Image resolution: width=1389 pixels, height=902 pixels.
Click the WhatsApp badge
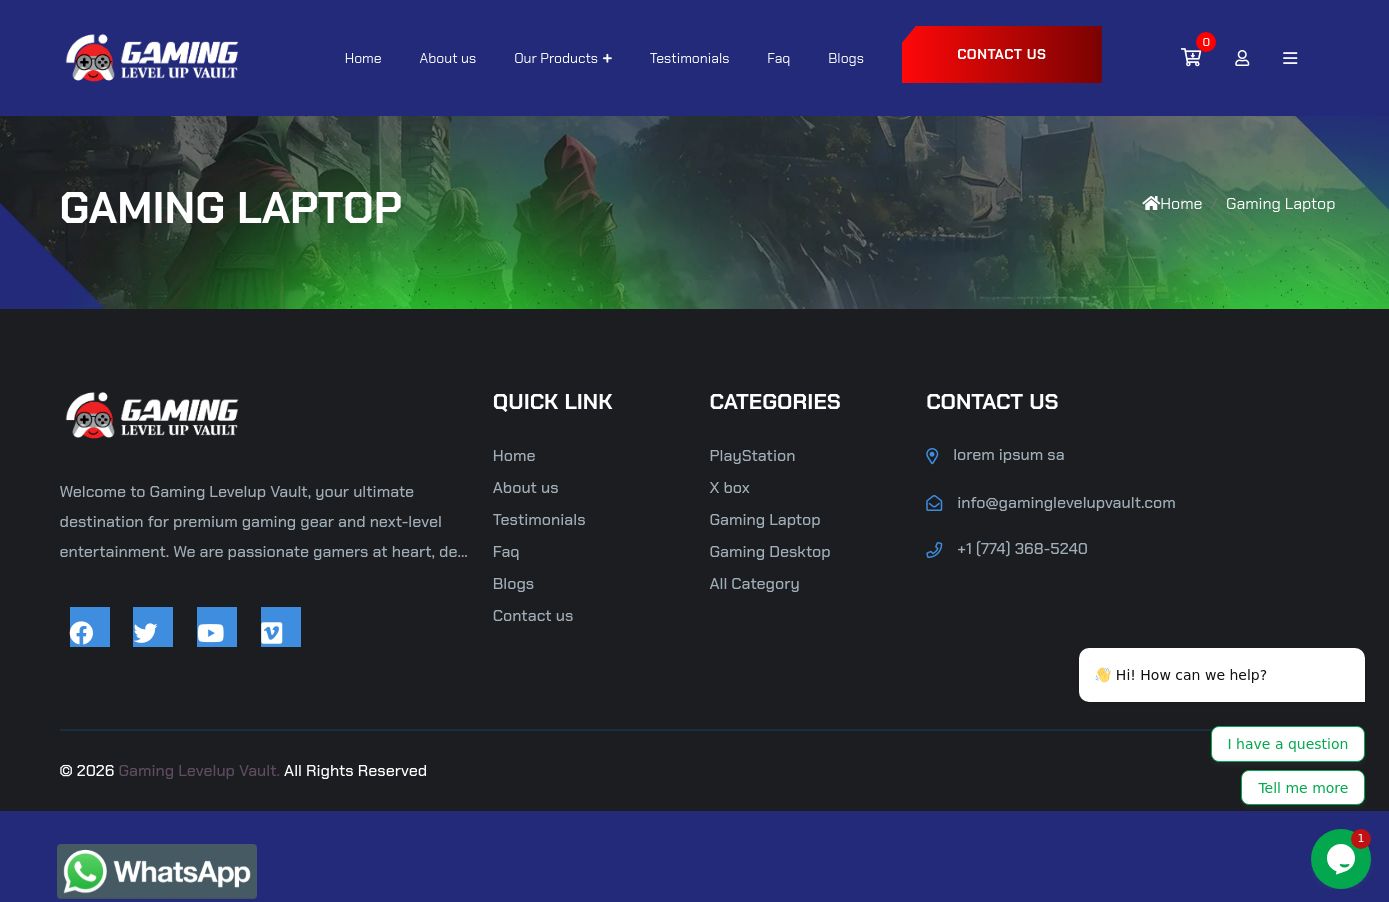coord(157,871)
